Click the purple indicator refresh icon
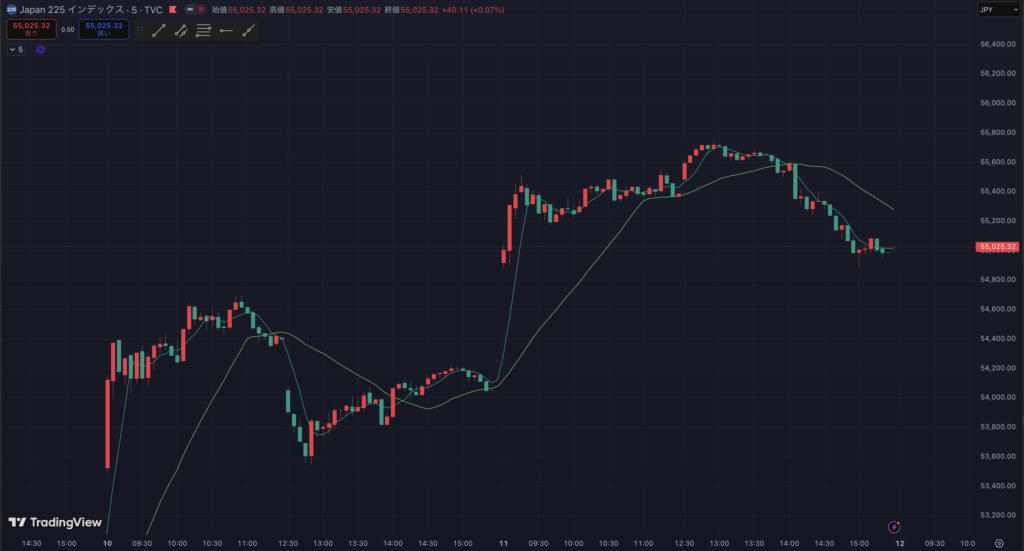 41,49
